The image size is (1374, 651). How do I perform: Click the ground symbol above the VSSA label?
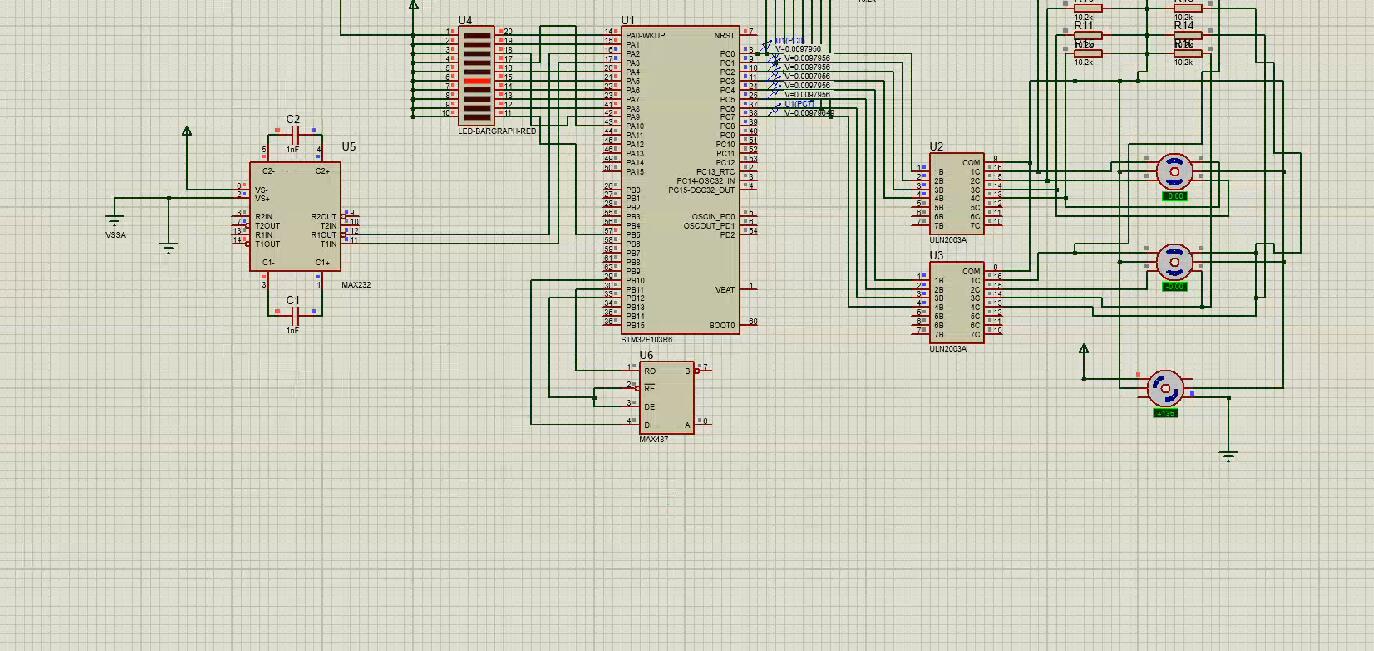point(115,221)
